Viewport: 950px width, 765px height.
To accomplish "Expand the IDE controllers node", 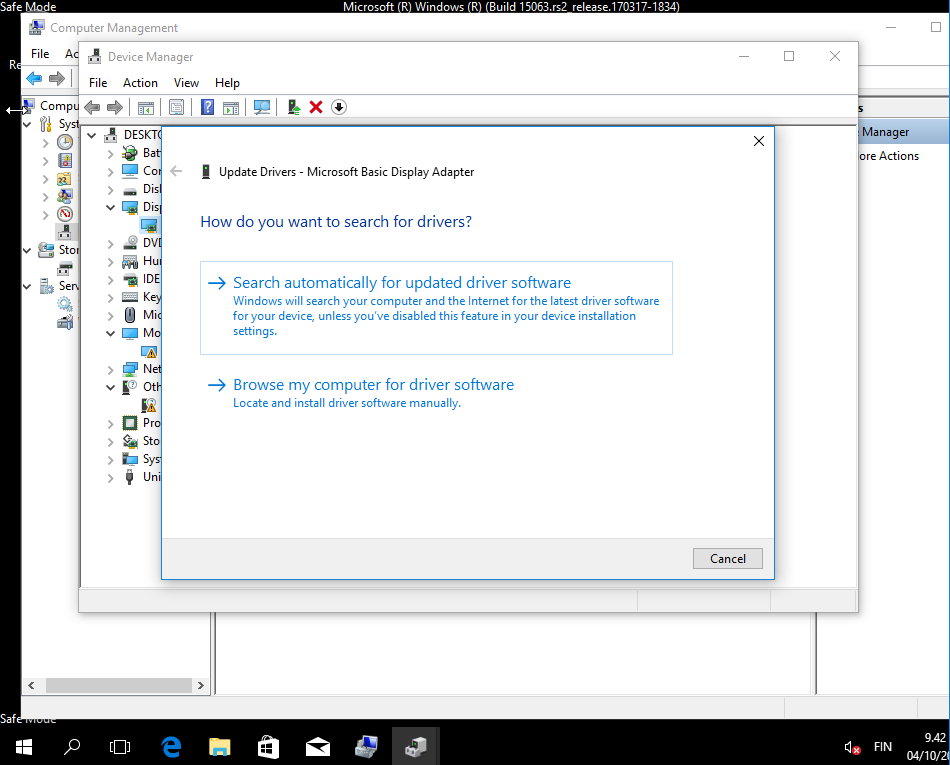I will (x=110, y=279).
